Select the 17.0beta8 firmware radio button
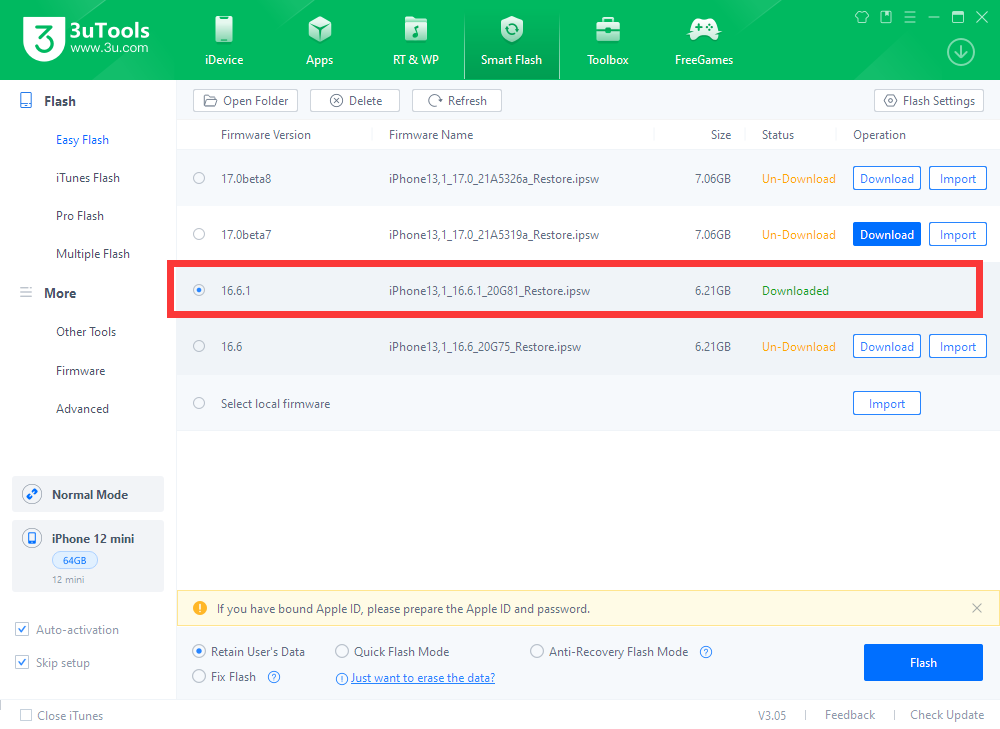The image size is (1000, 729). 199,178
